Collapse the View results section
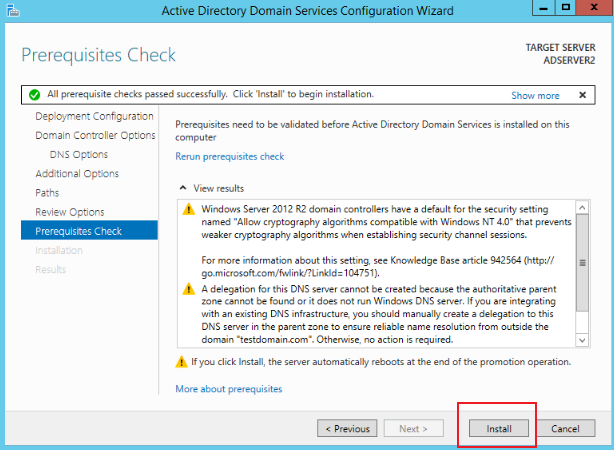Screen dimensions: 614x450 183,188
